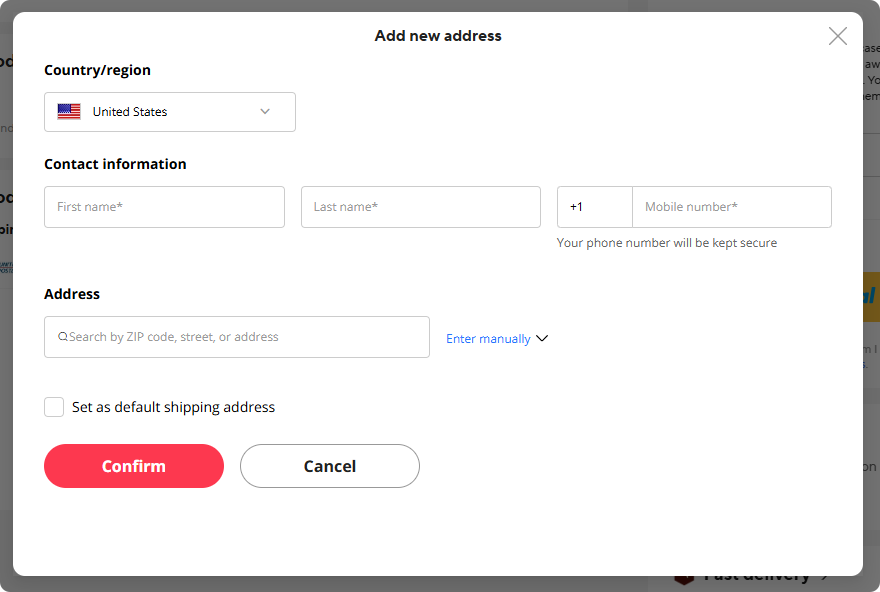The height and width of the screenshot is (592, 880).
Task: Click the magnifier icon in address search
Action: (x=63, y=338)
